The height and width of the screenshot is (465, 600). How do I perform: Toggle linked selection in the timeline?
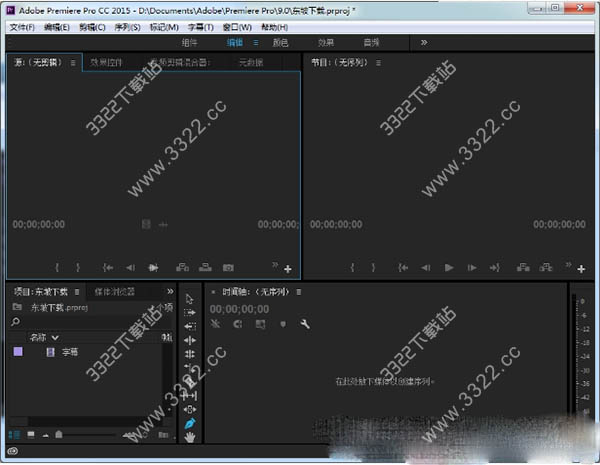click(x=260, y=324)
